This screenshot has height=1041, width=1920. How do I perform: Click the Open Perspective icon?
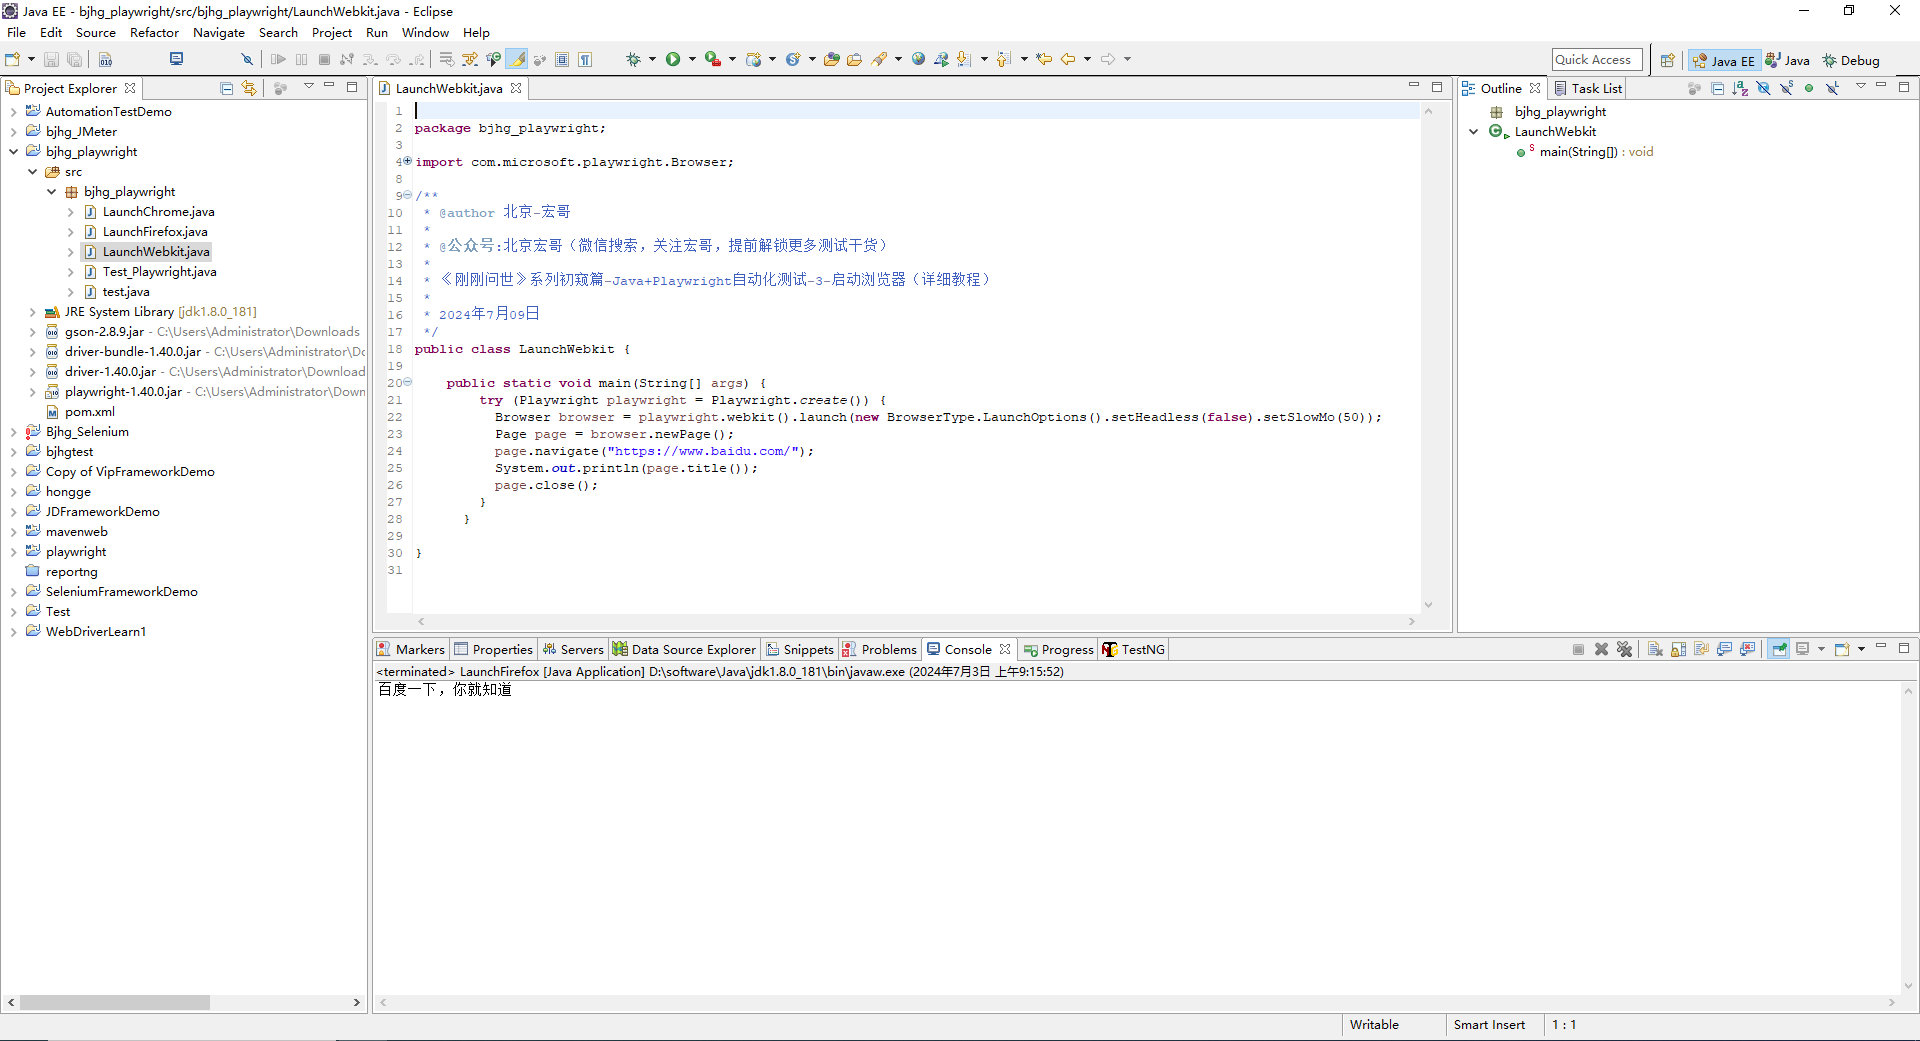click(x=1667, y=60)
